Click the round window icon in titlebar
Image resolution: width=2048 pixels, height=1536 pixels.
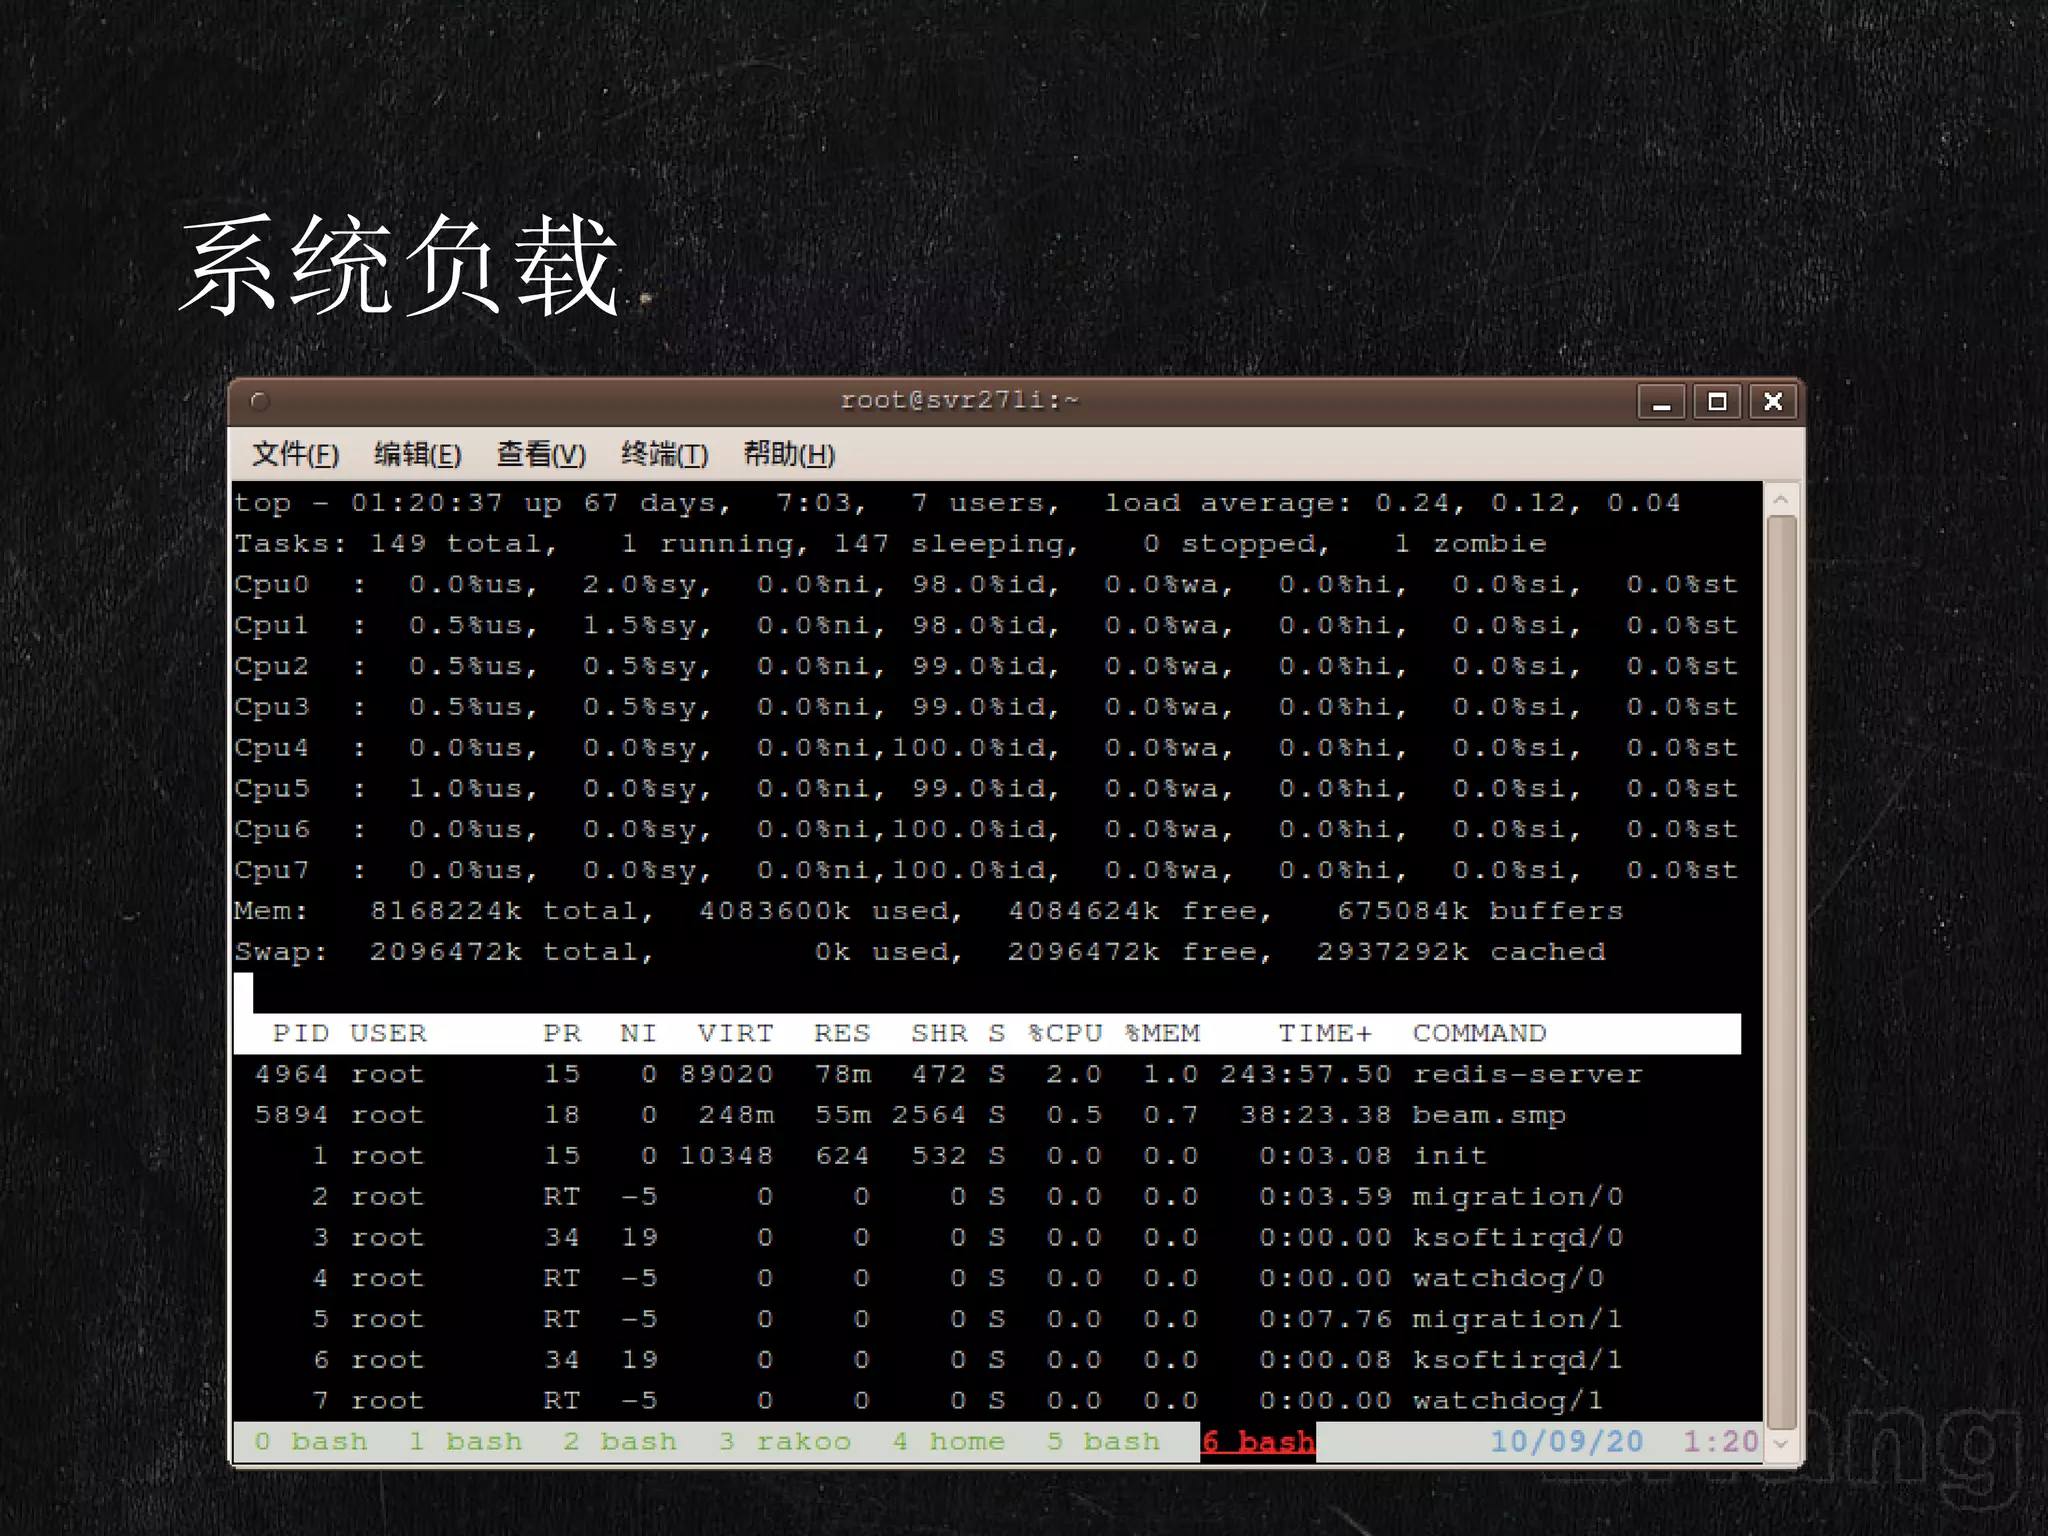pos(260,402)
